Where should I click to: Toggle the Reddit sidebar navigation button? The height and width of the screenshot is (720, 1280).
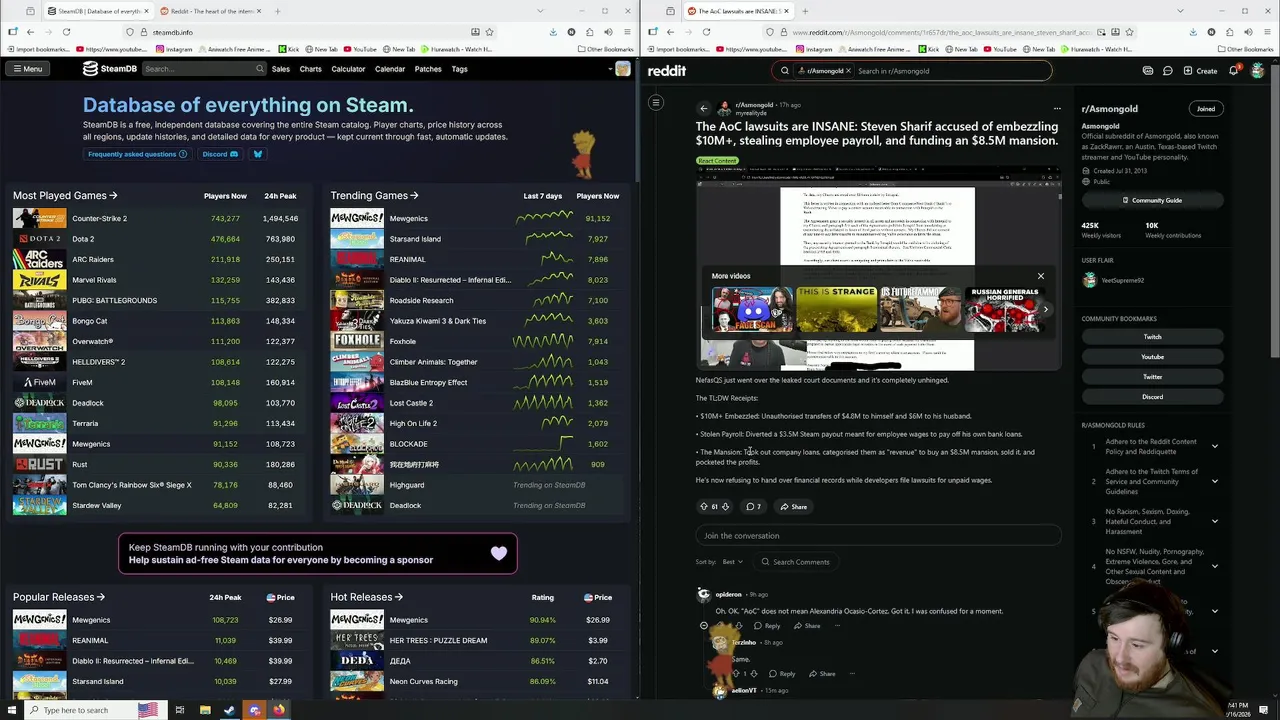[656, 102]
